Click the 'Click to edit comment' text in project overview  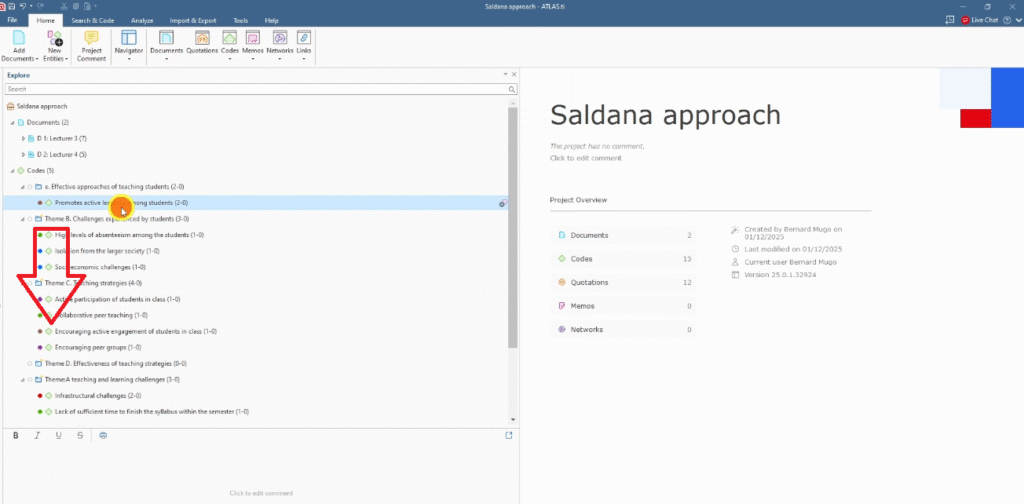586,158
